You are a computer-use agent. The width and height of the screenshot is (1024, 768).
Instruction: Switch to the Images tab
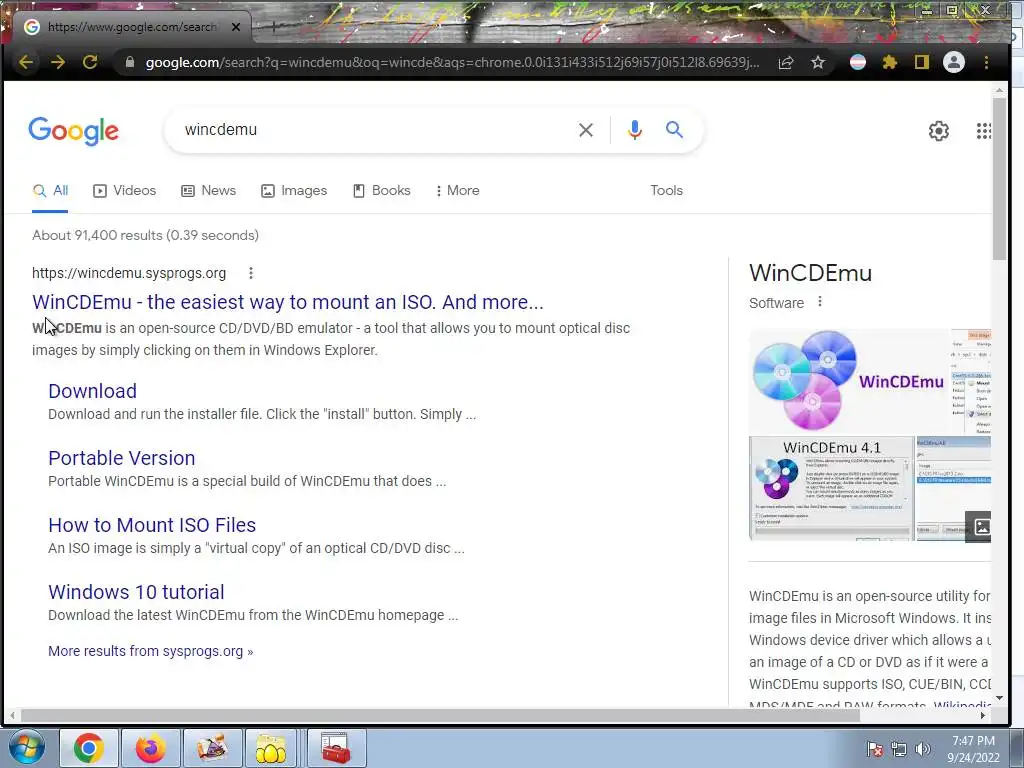tap(294, 191)
